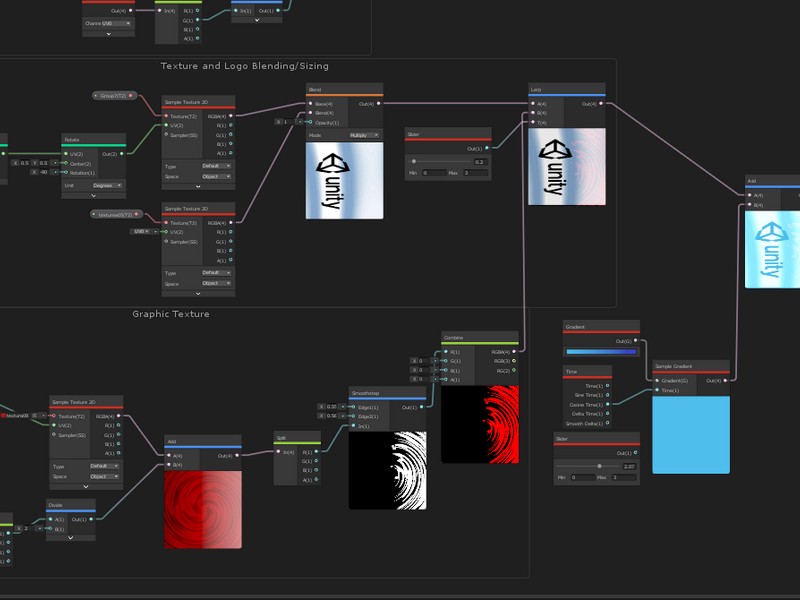Open the Multiply Mode dropdown on the Blend node
The width and height of the screenshot is (800, 600).
[362, 136]
